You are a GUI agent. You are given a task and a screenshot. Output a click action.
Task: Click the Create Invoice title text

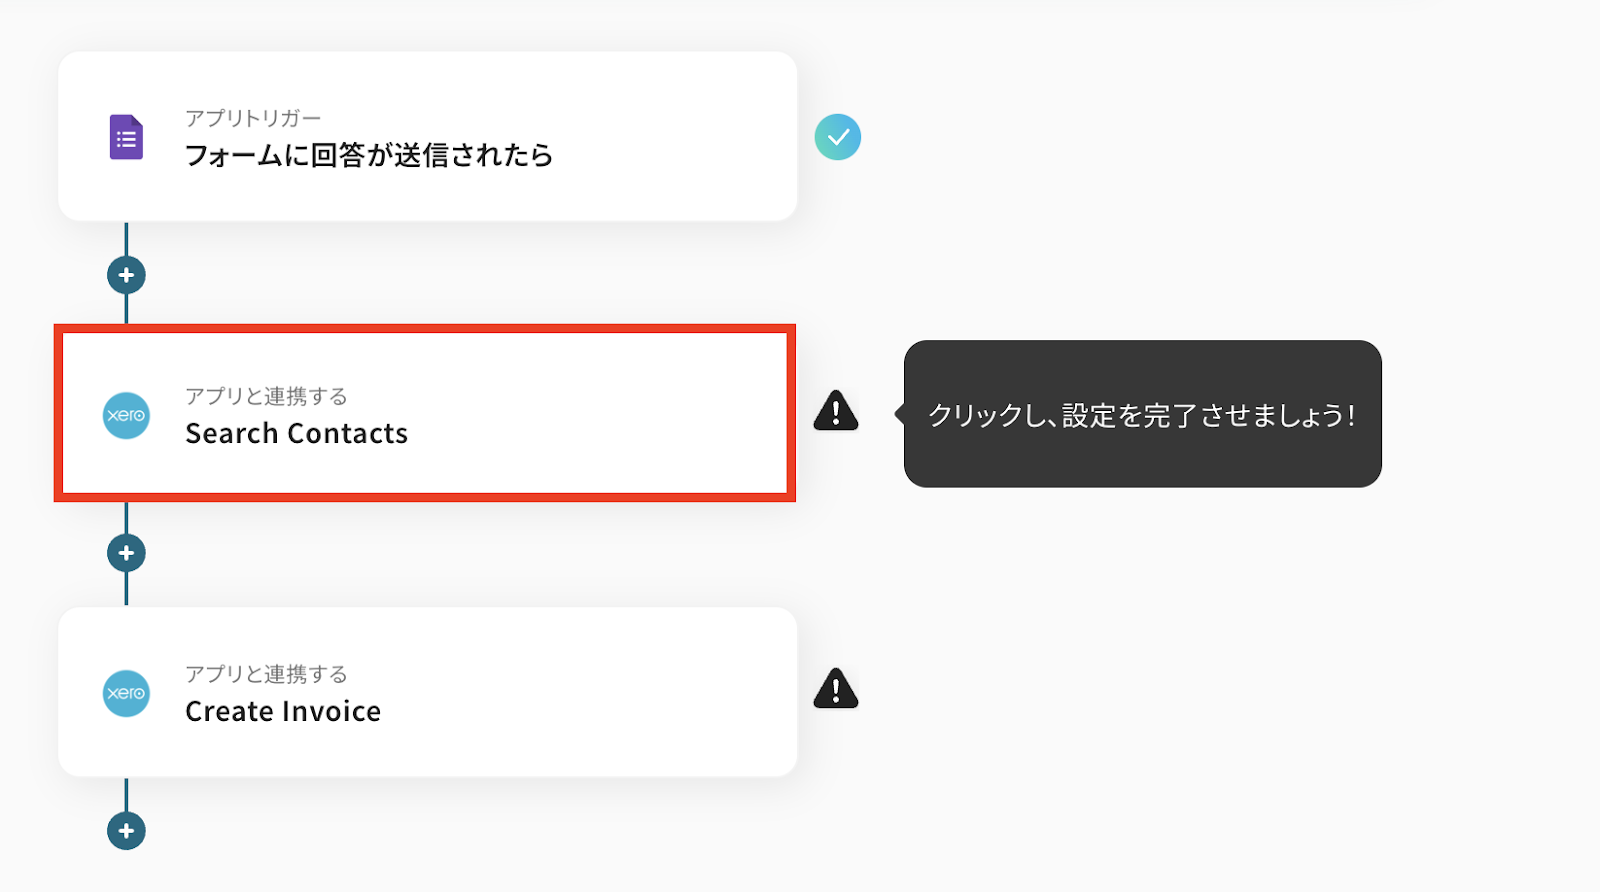[283, 711]
